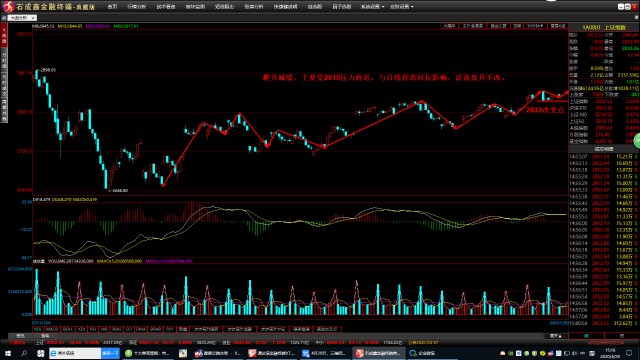Choose the VOL indicator tab
Viewport: 640px width, 360px height.
[38, 329]
